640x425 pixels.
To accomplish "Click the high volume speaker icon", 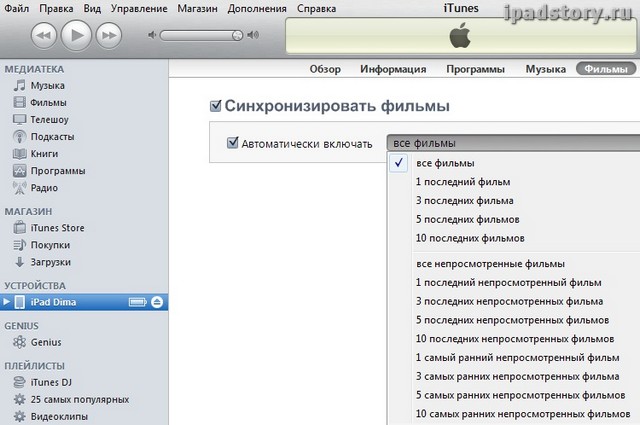I will [x=253, y=35].
